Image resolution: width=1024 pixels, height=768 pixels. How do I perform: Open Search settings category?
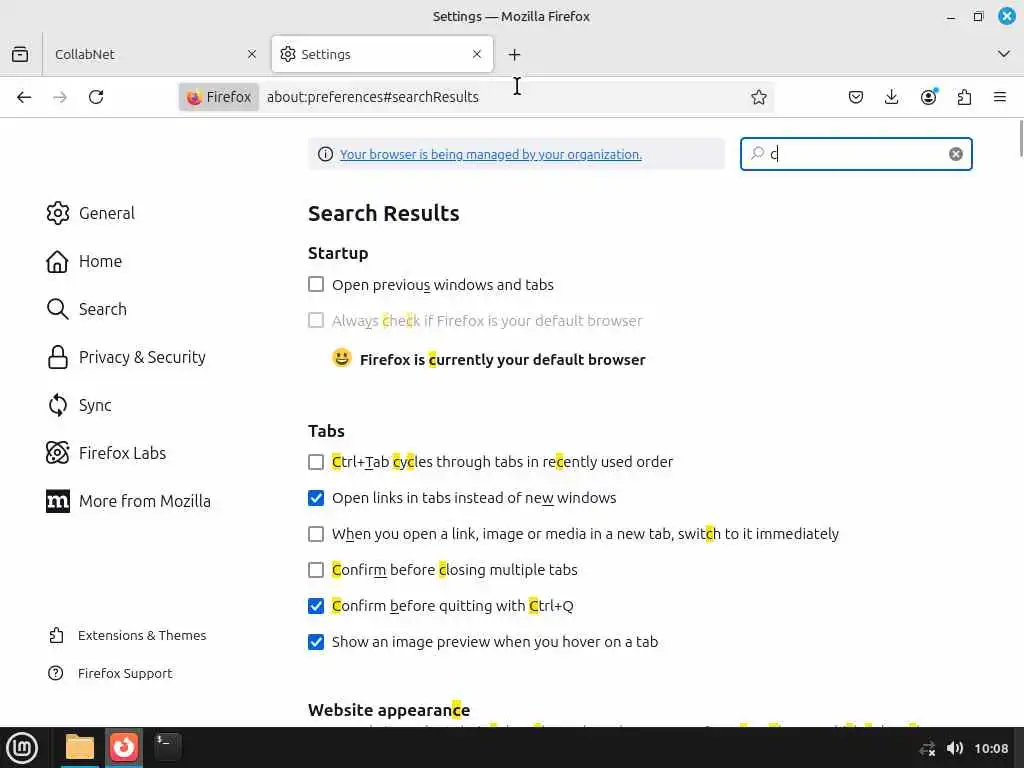tap(87, 309)
